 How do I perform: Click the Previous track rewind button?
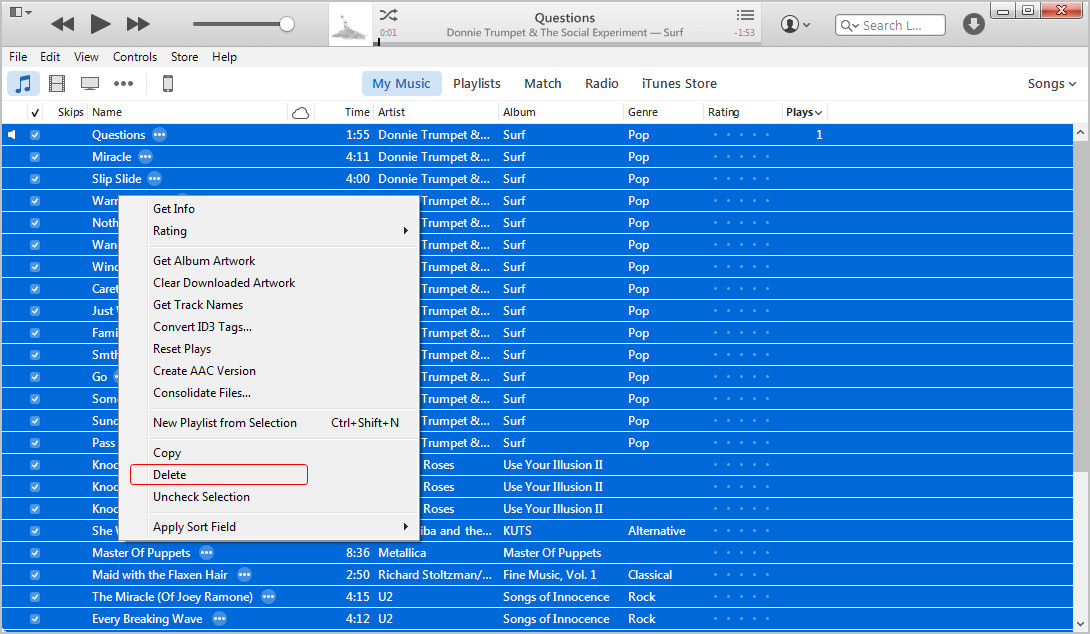[x=63, y=24]
